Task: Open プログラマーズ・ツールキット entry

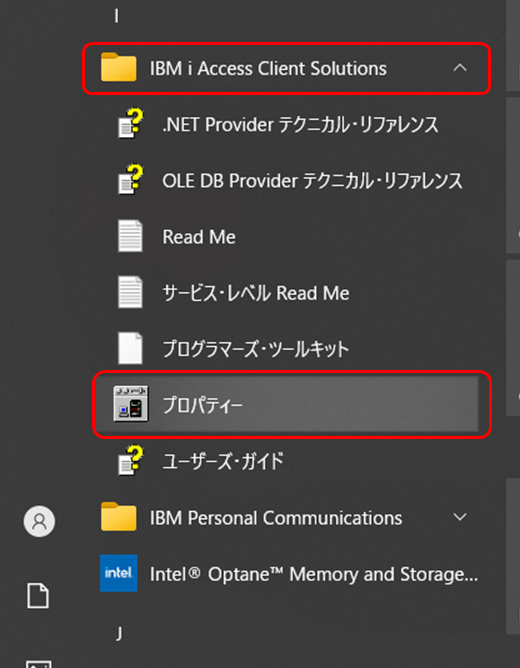Action: tap(256, 349)
